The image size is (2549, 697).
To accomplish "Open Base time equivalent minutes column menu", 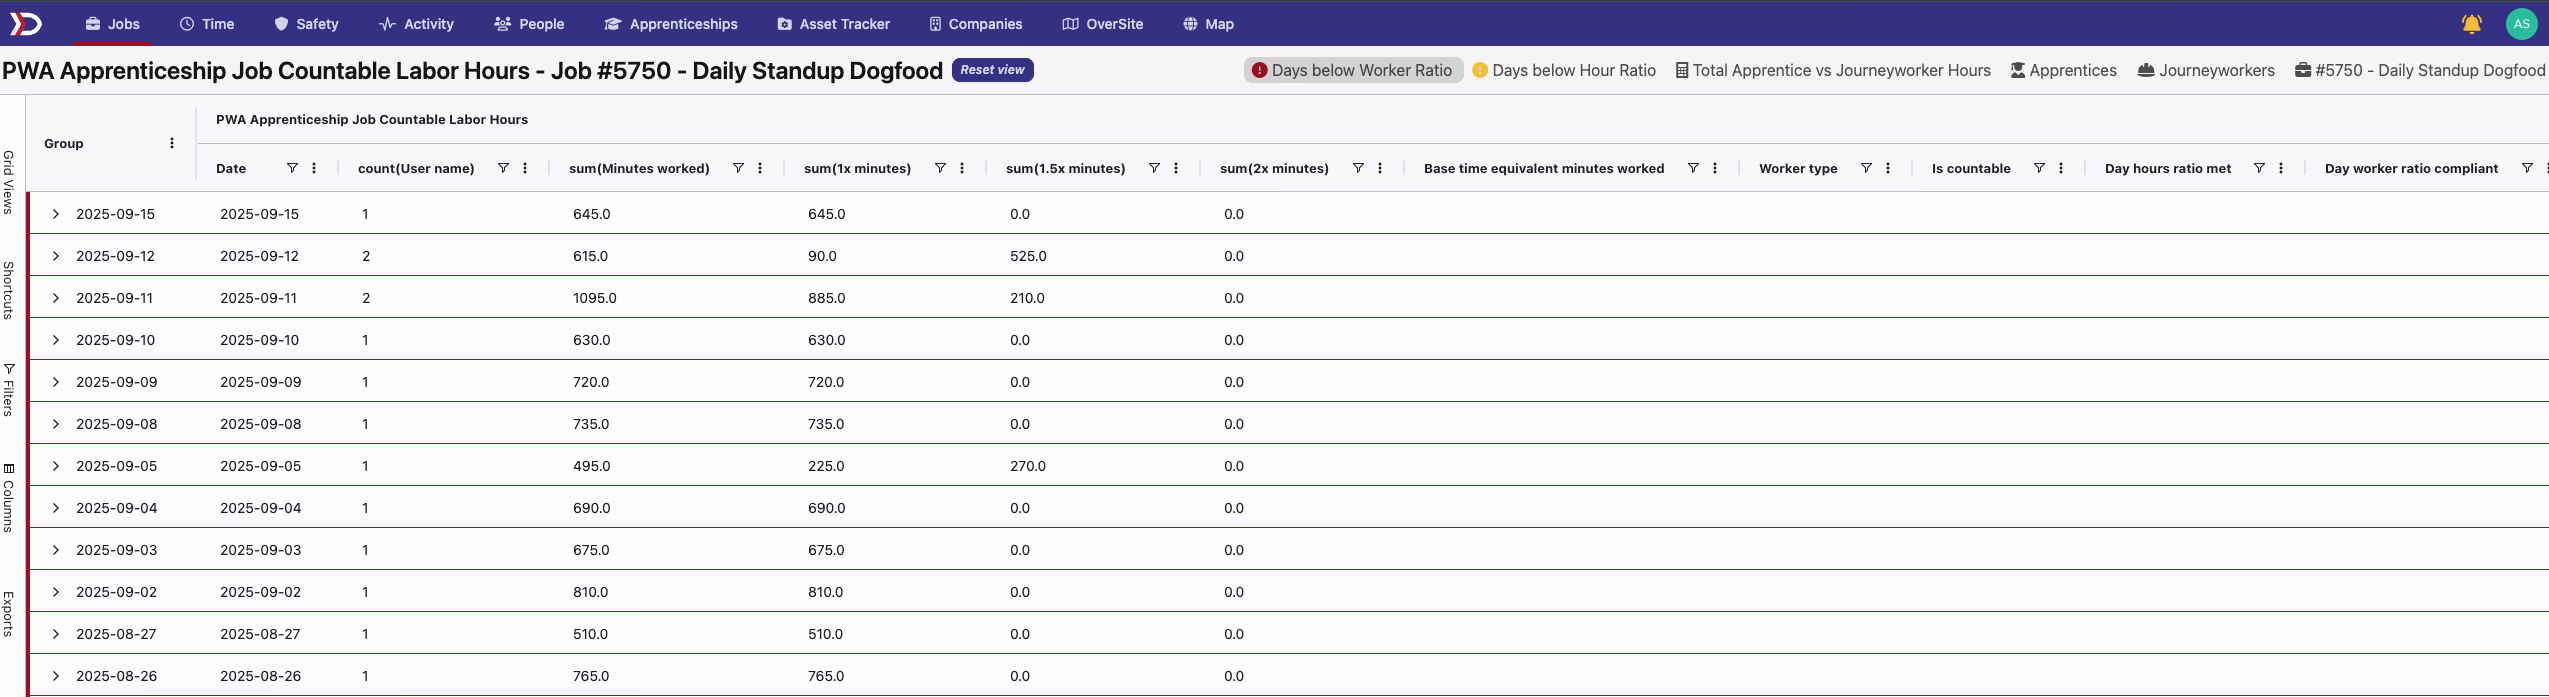I will coord(1715,168).
